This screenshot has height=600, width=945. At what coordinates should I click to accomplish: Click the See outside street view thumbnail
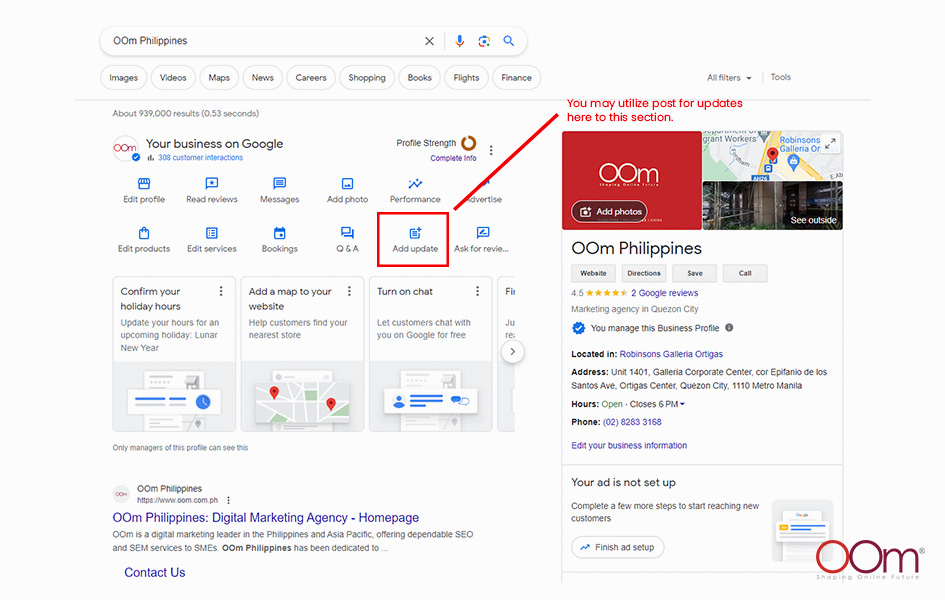point(772,206)
